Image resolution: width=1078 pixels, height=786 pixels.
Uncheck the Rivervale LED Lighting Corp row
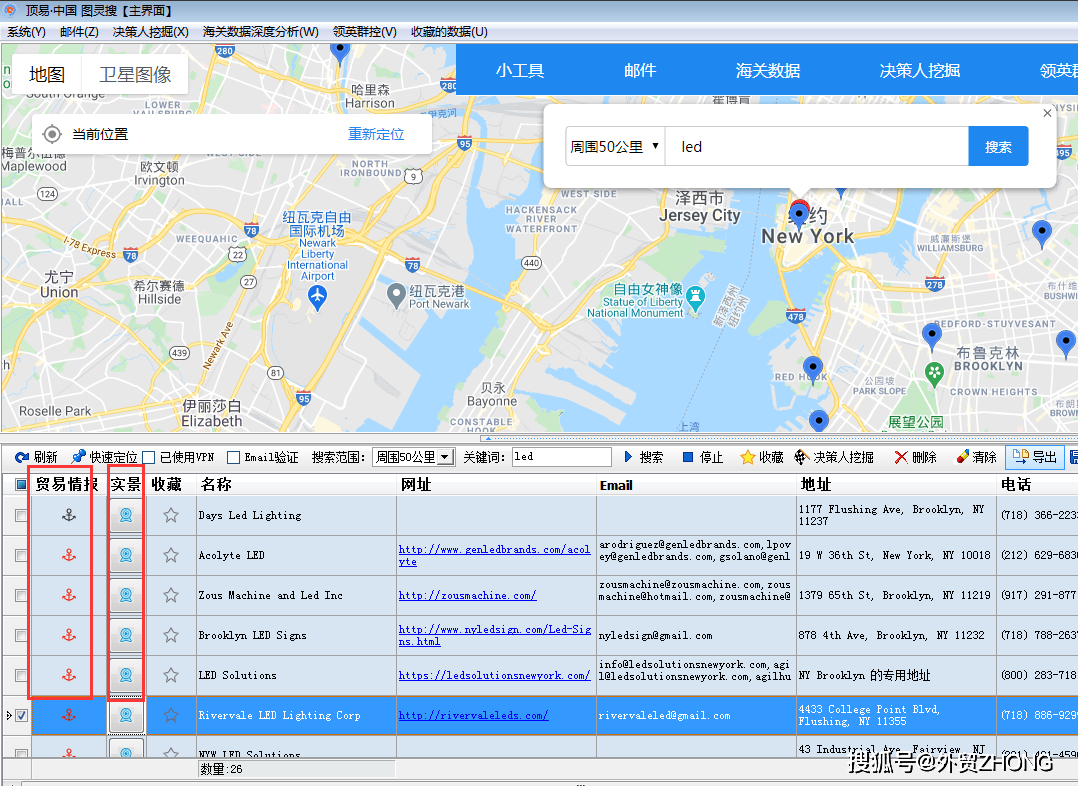(21, 714)
